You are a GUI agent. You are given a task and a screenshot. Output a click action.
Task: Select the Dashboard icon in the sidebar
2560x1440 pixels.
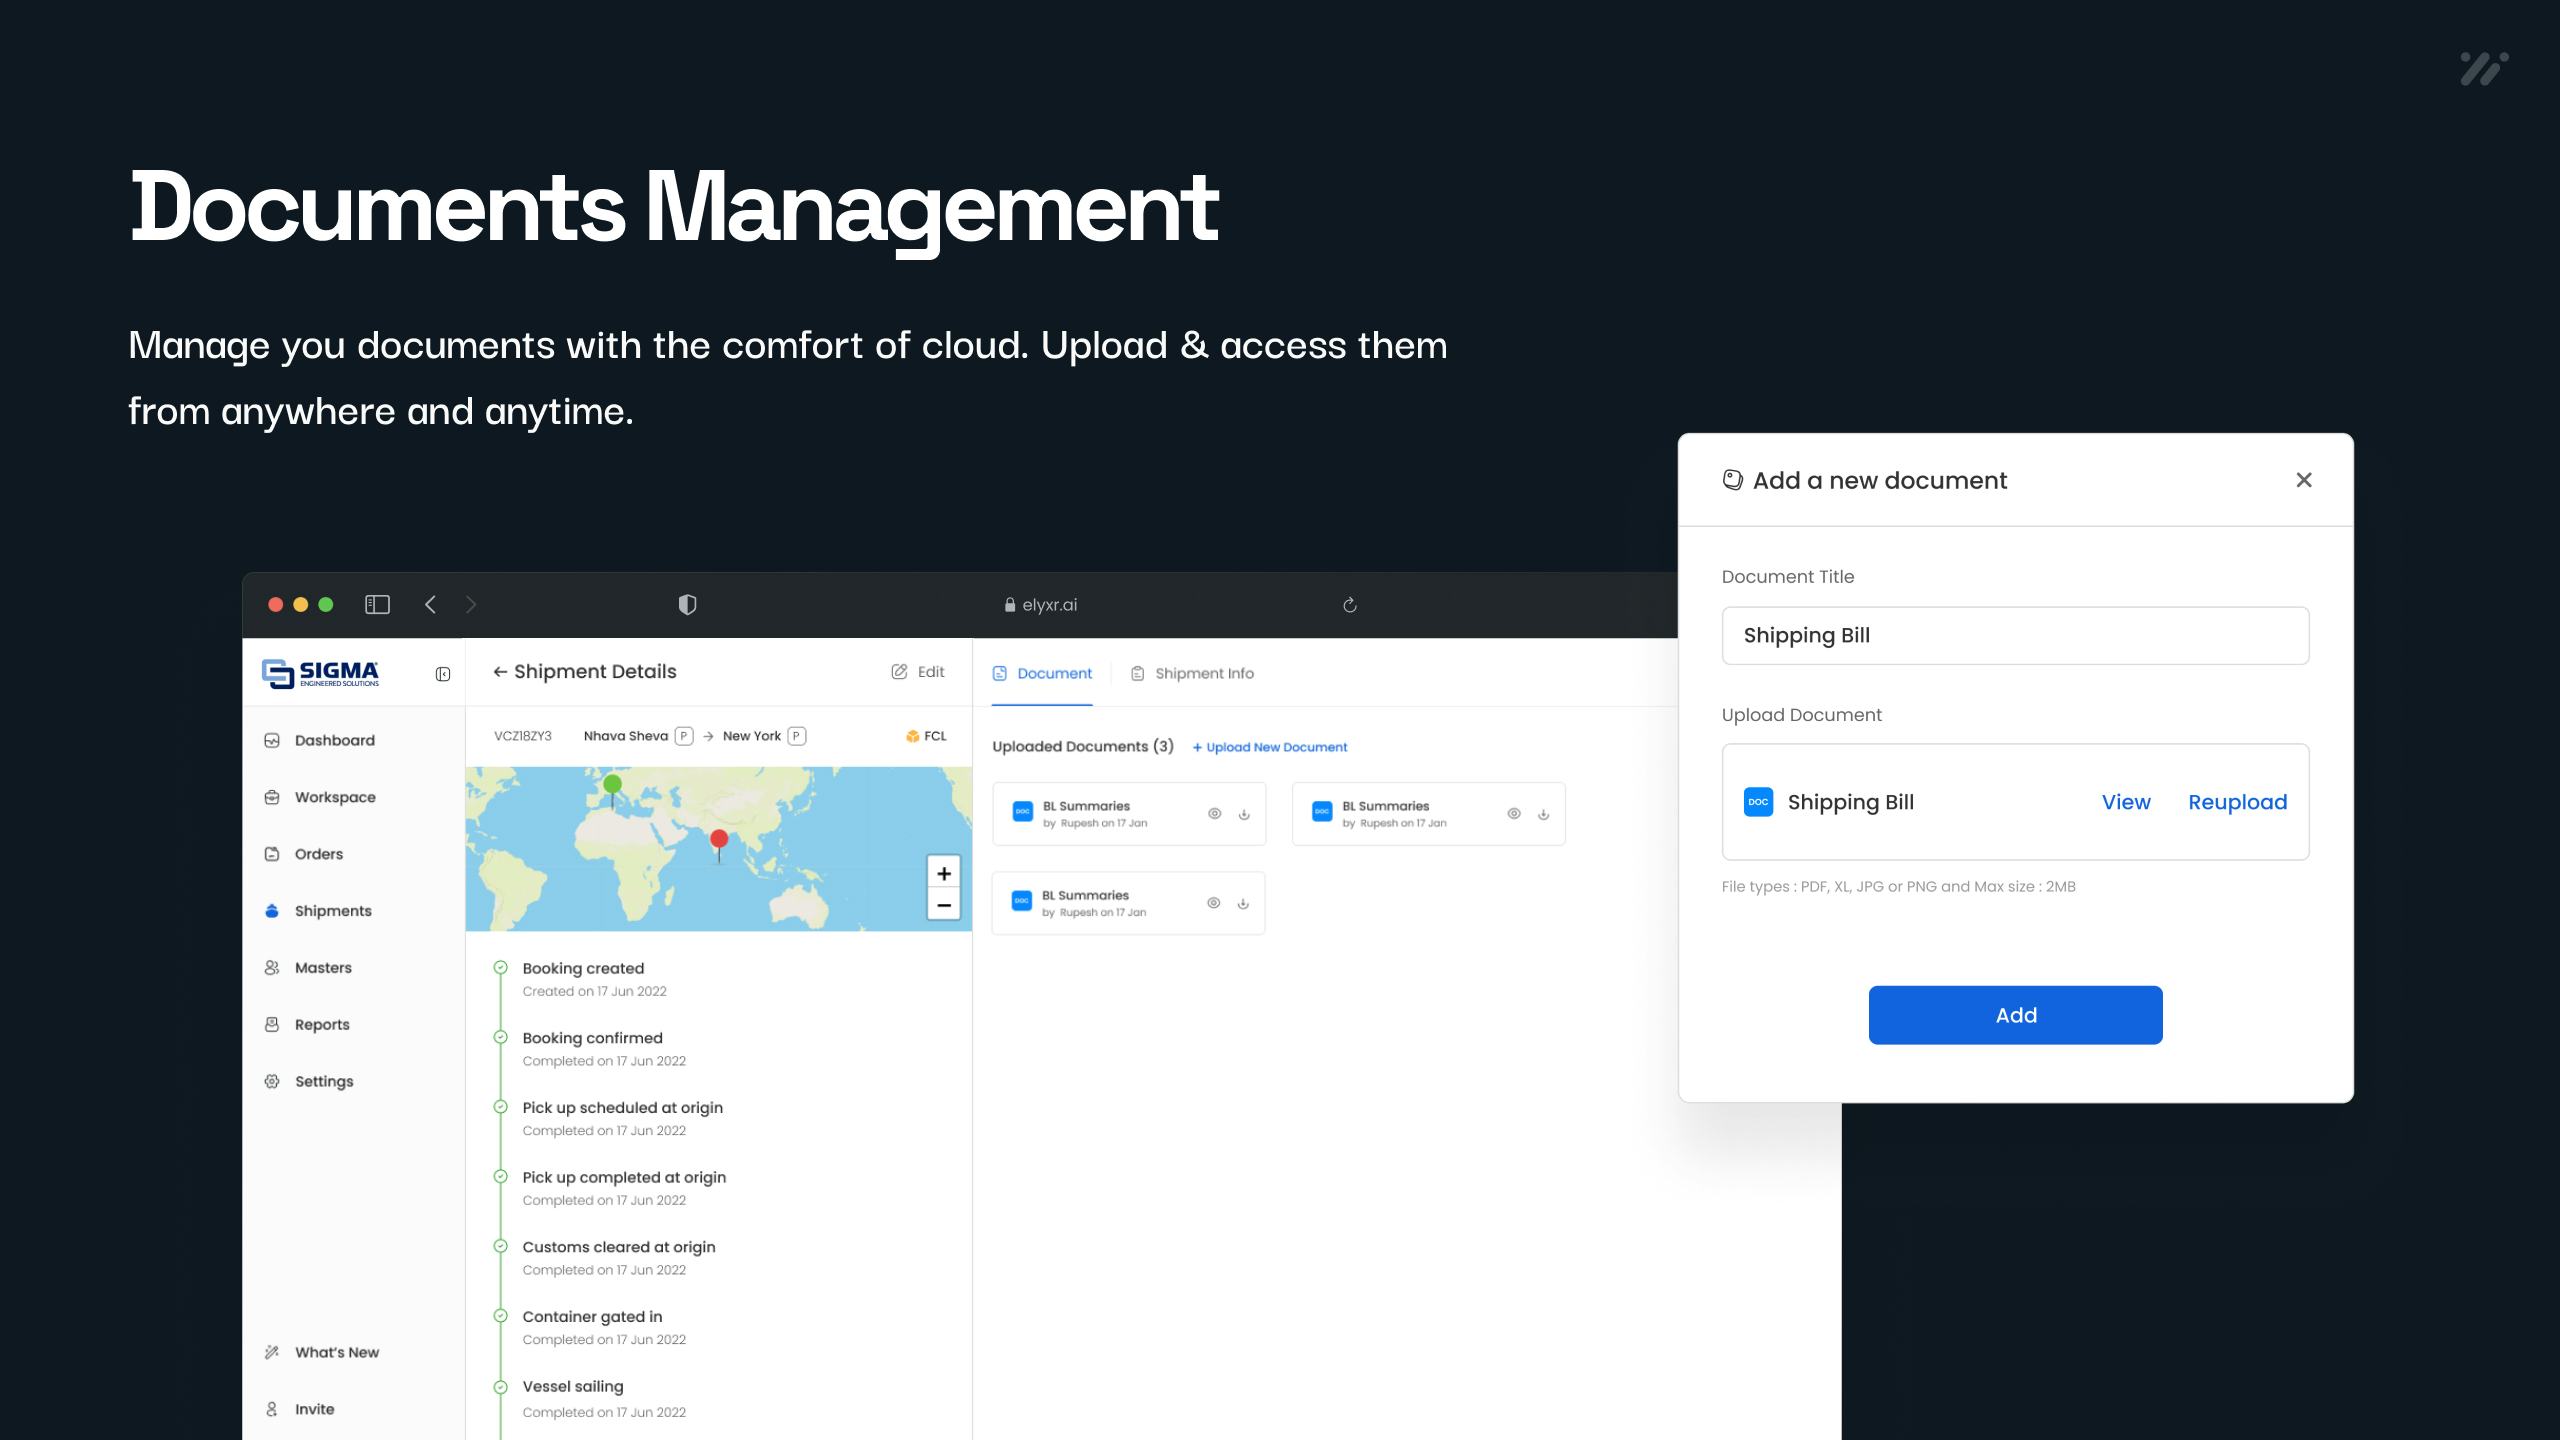tap(272, 740)
